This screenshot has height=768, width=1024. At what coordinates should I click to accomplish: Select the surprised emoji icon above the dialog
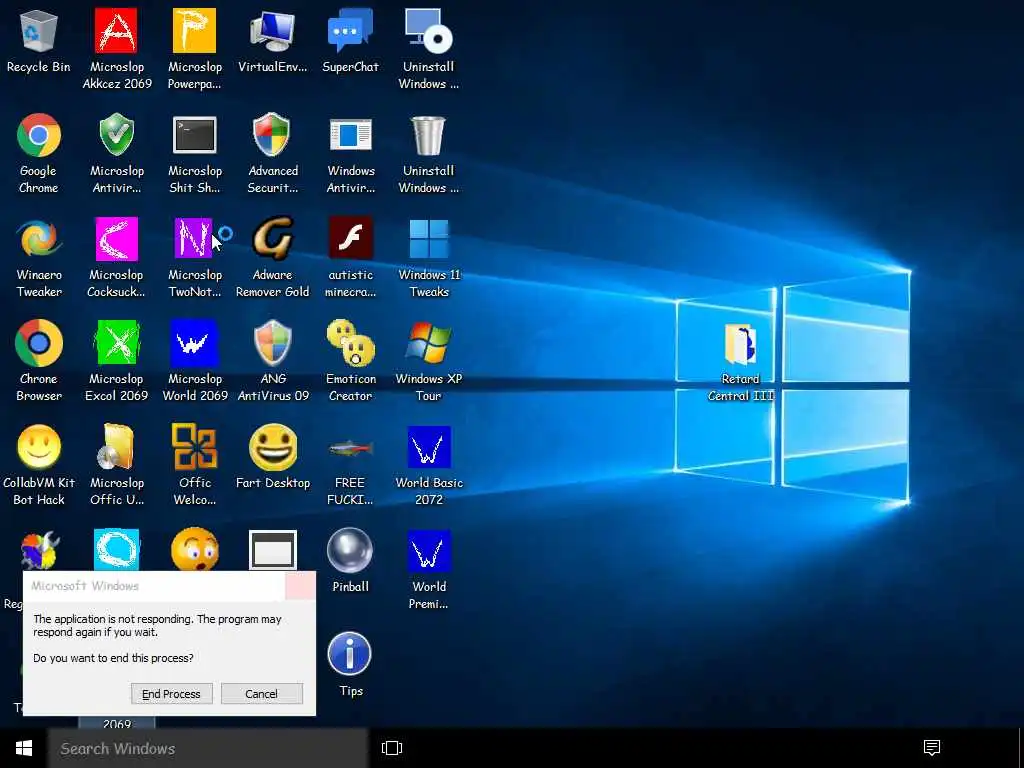click(x=194, y=549)
